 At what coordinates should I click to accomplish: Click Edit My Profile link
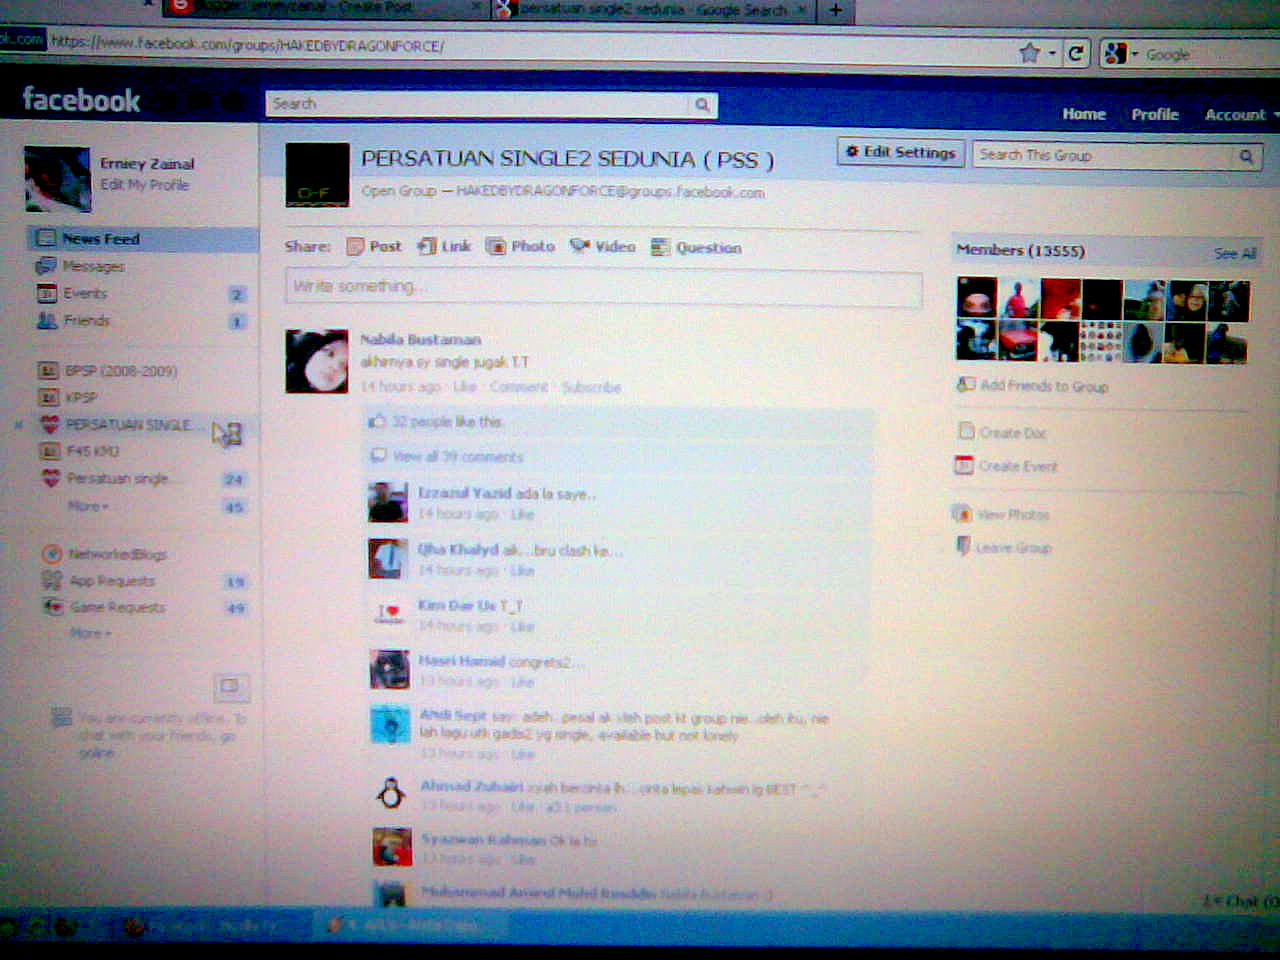144,185
